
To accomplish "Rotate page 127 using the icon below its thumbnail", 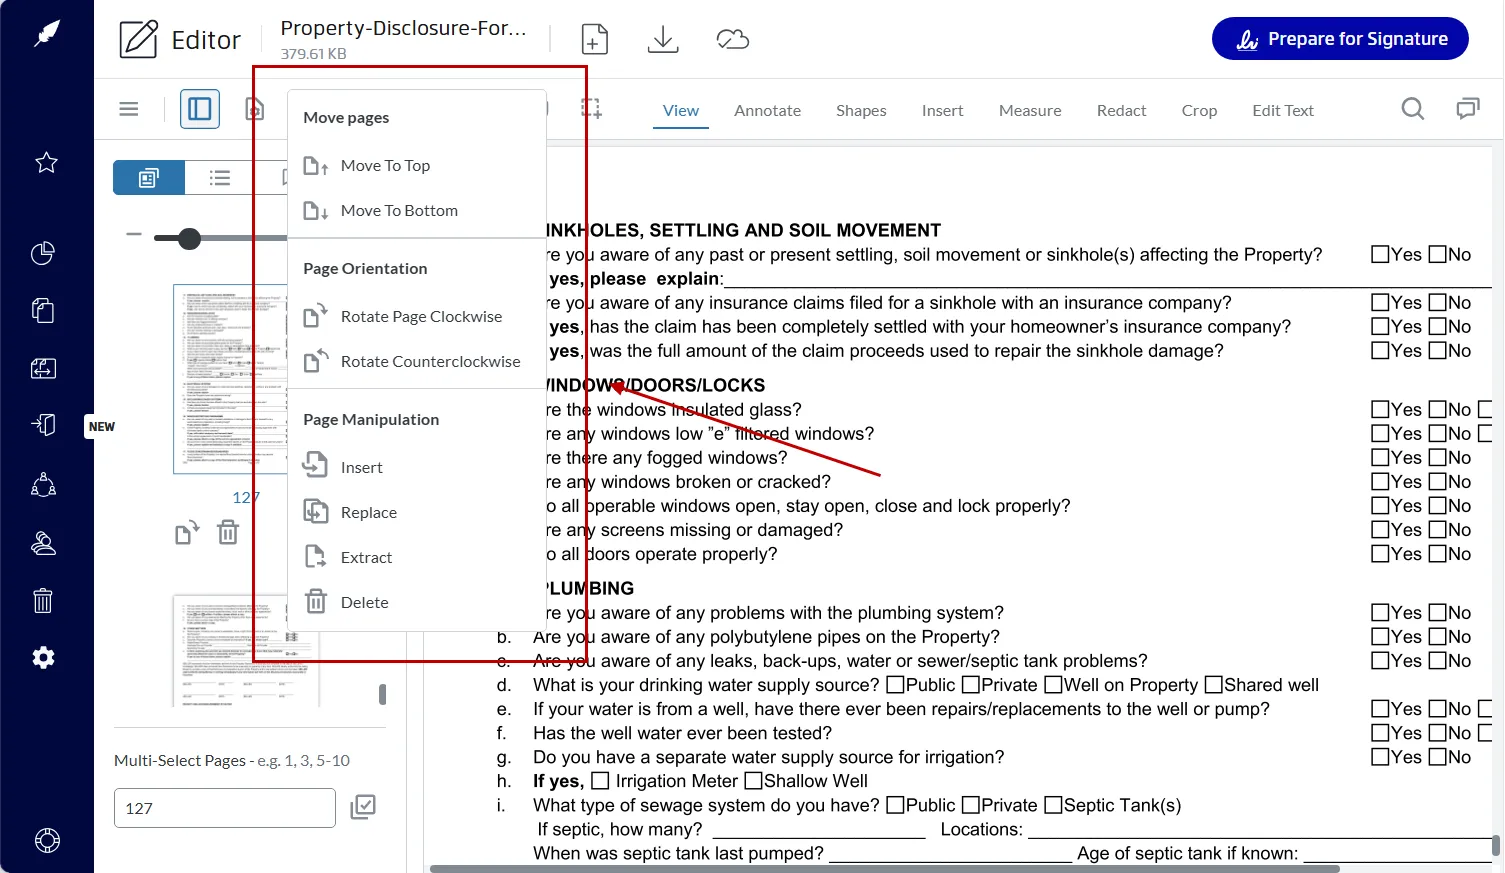I will point(187,533).
